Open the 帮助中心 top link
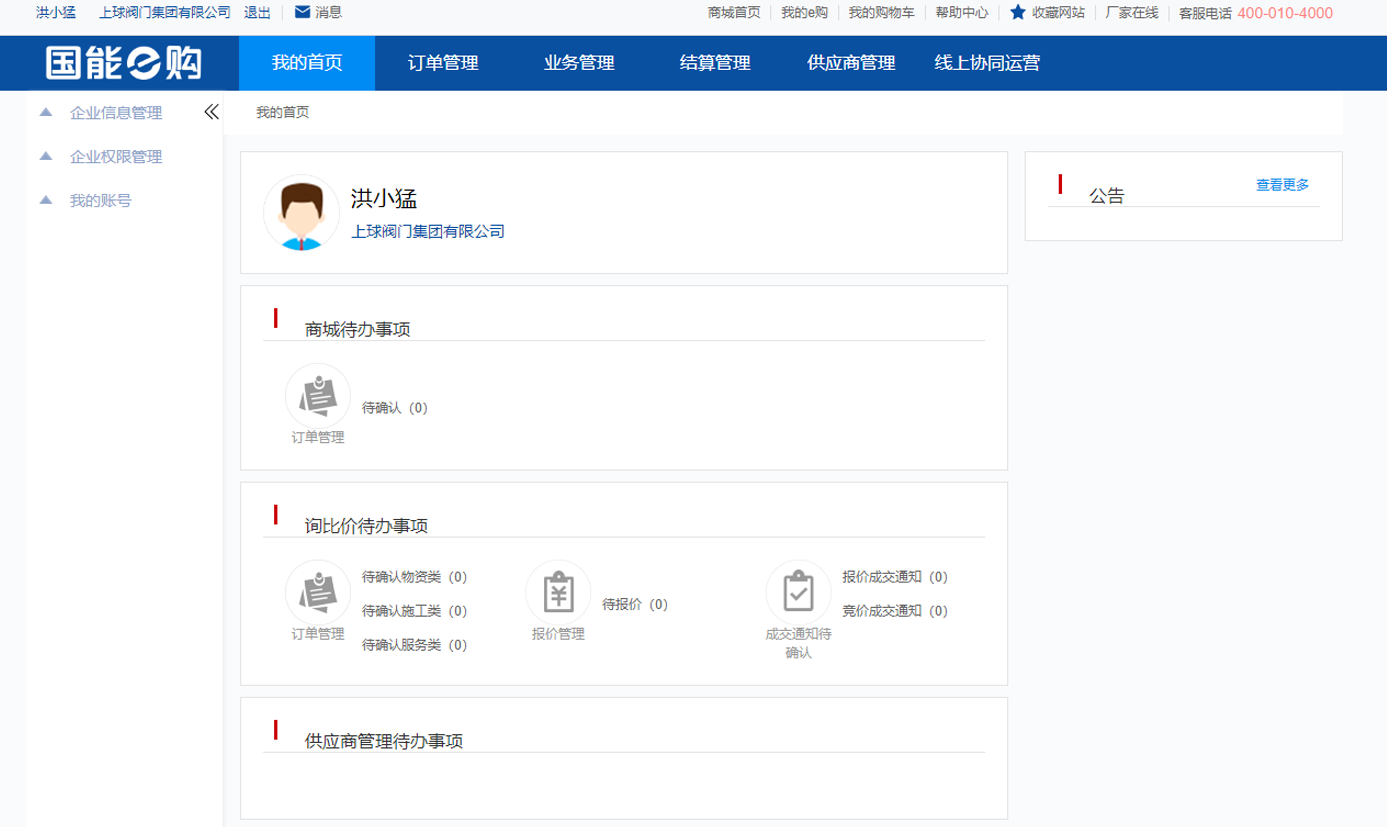The height and width of the screenshot is (827, 1387). [962, 13]
